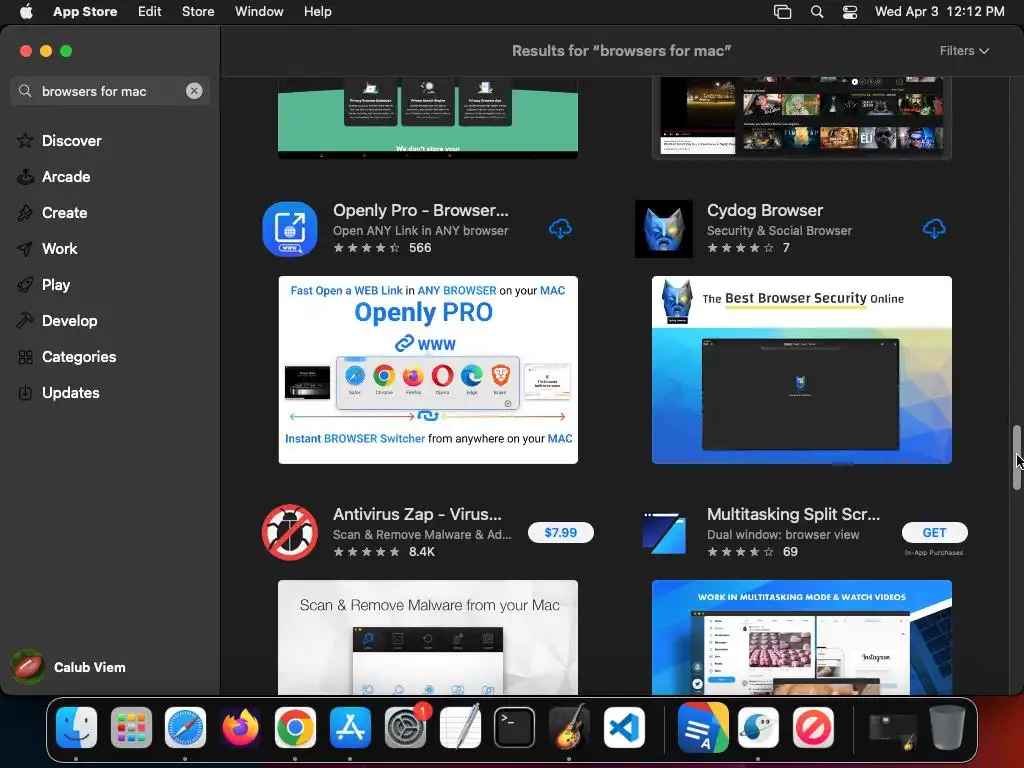Clear the search field text
This screenshot has width=1024, height=768.
tap(194, 91)
